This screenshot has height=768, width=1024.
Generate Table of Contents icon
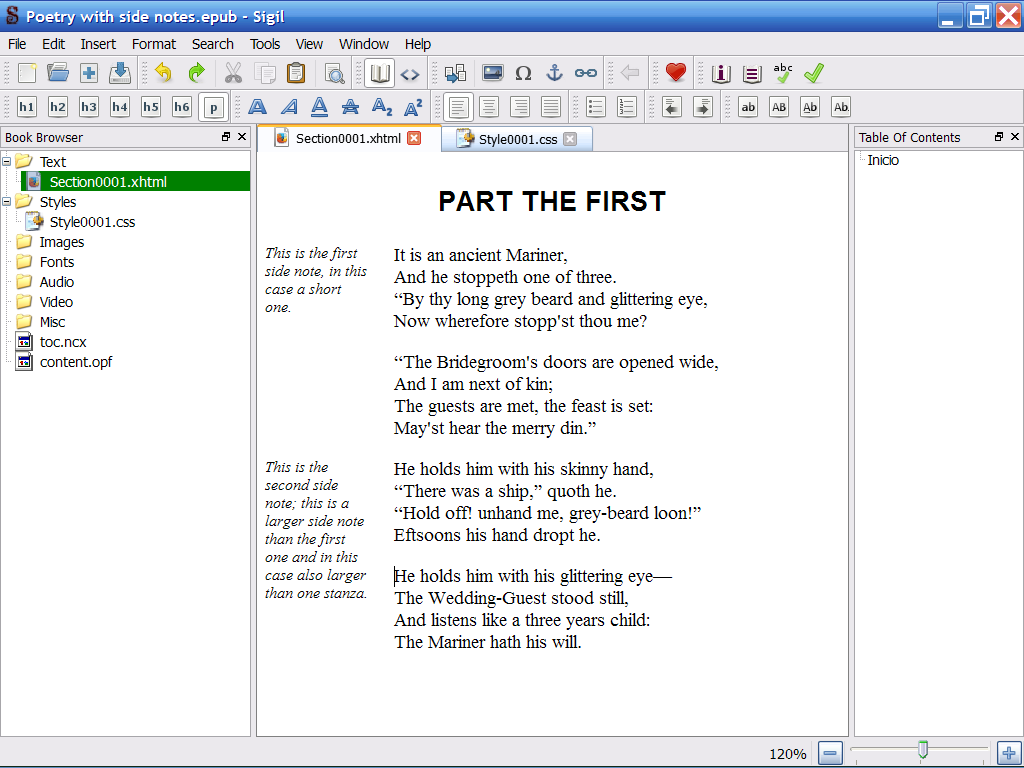click(x=752, y=73)
